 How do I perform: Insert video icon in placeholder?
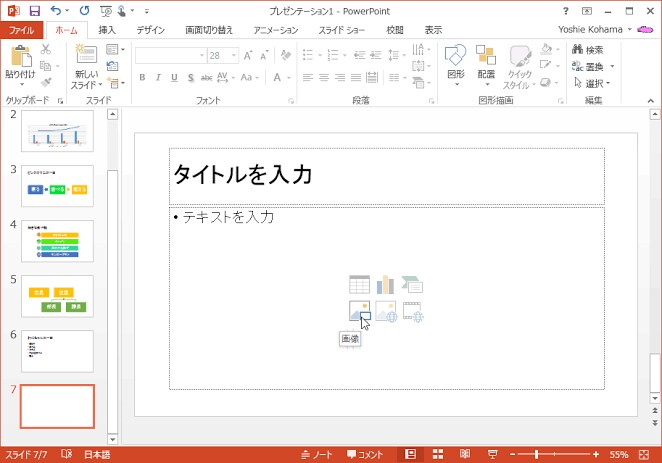[413, 311]
